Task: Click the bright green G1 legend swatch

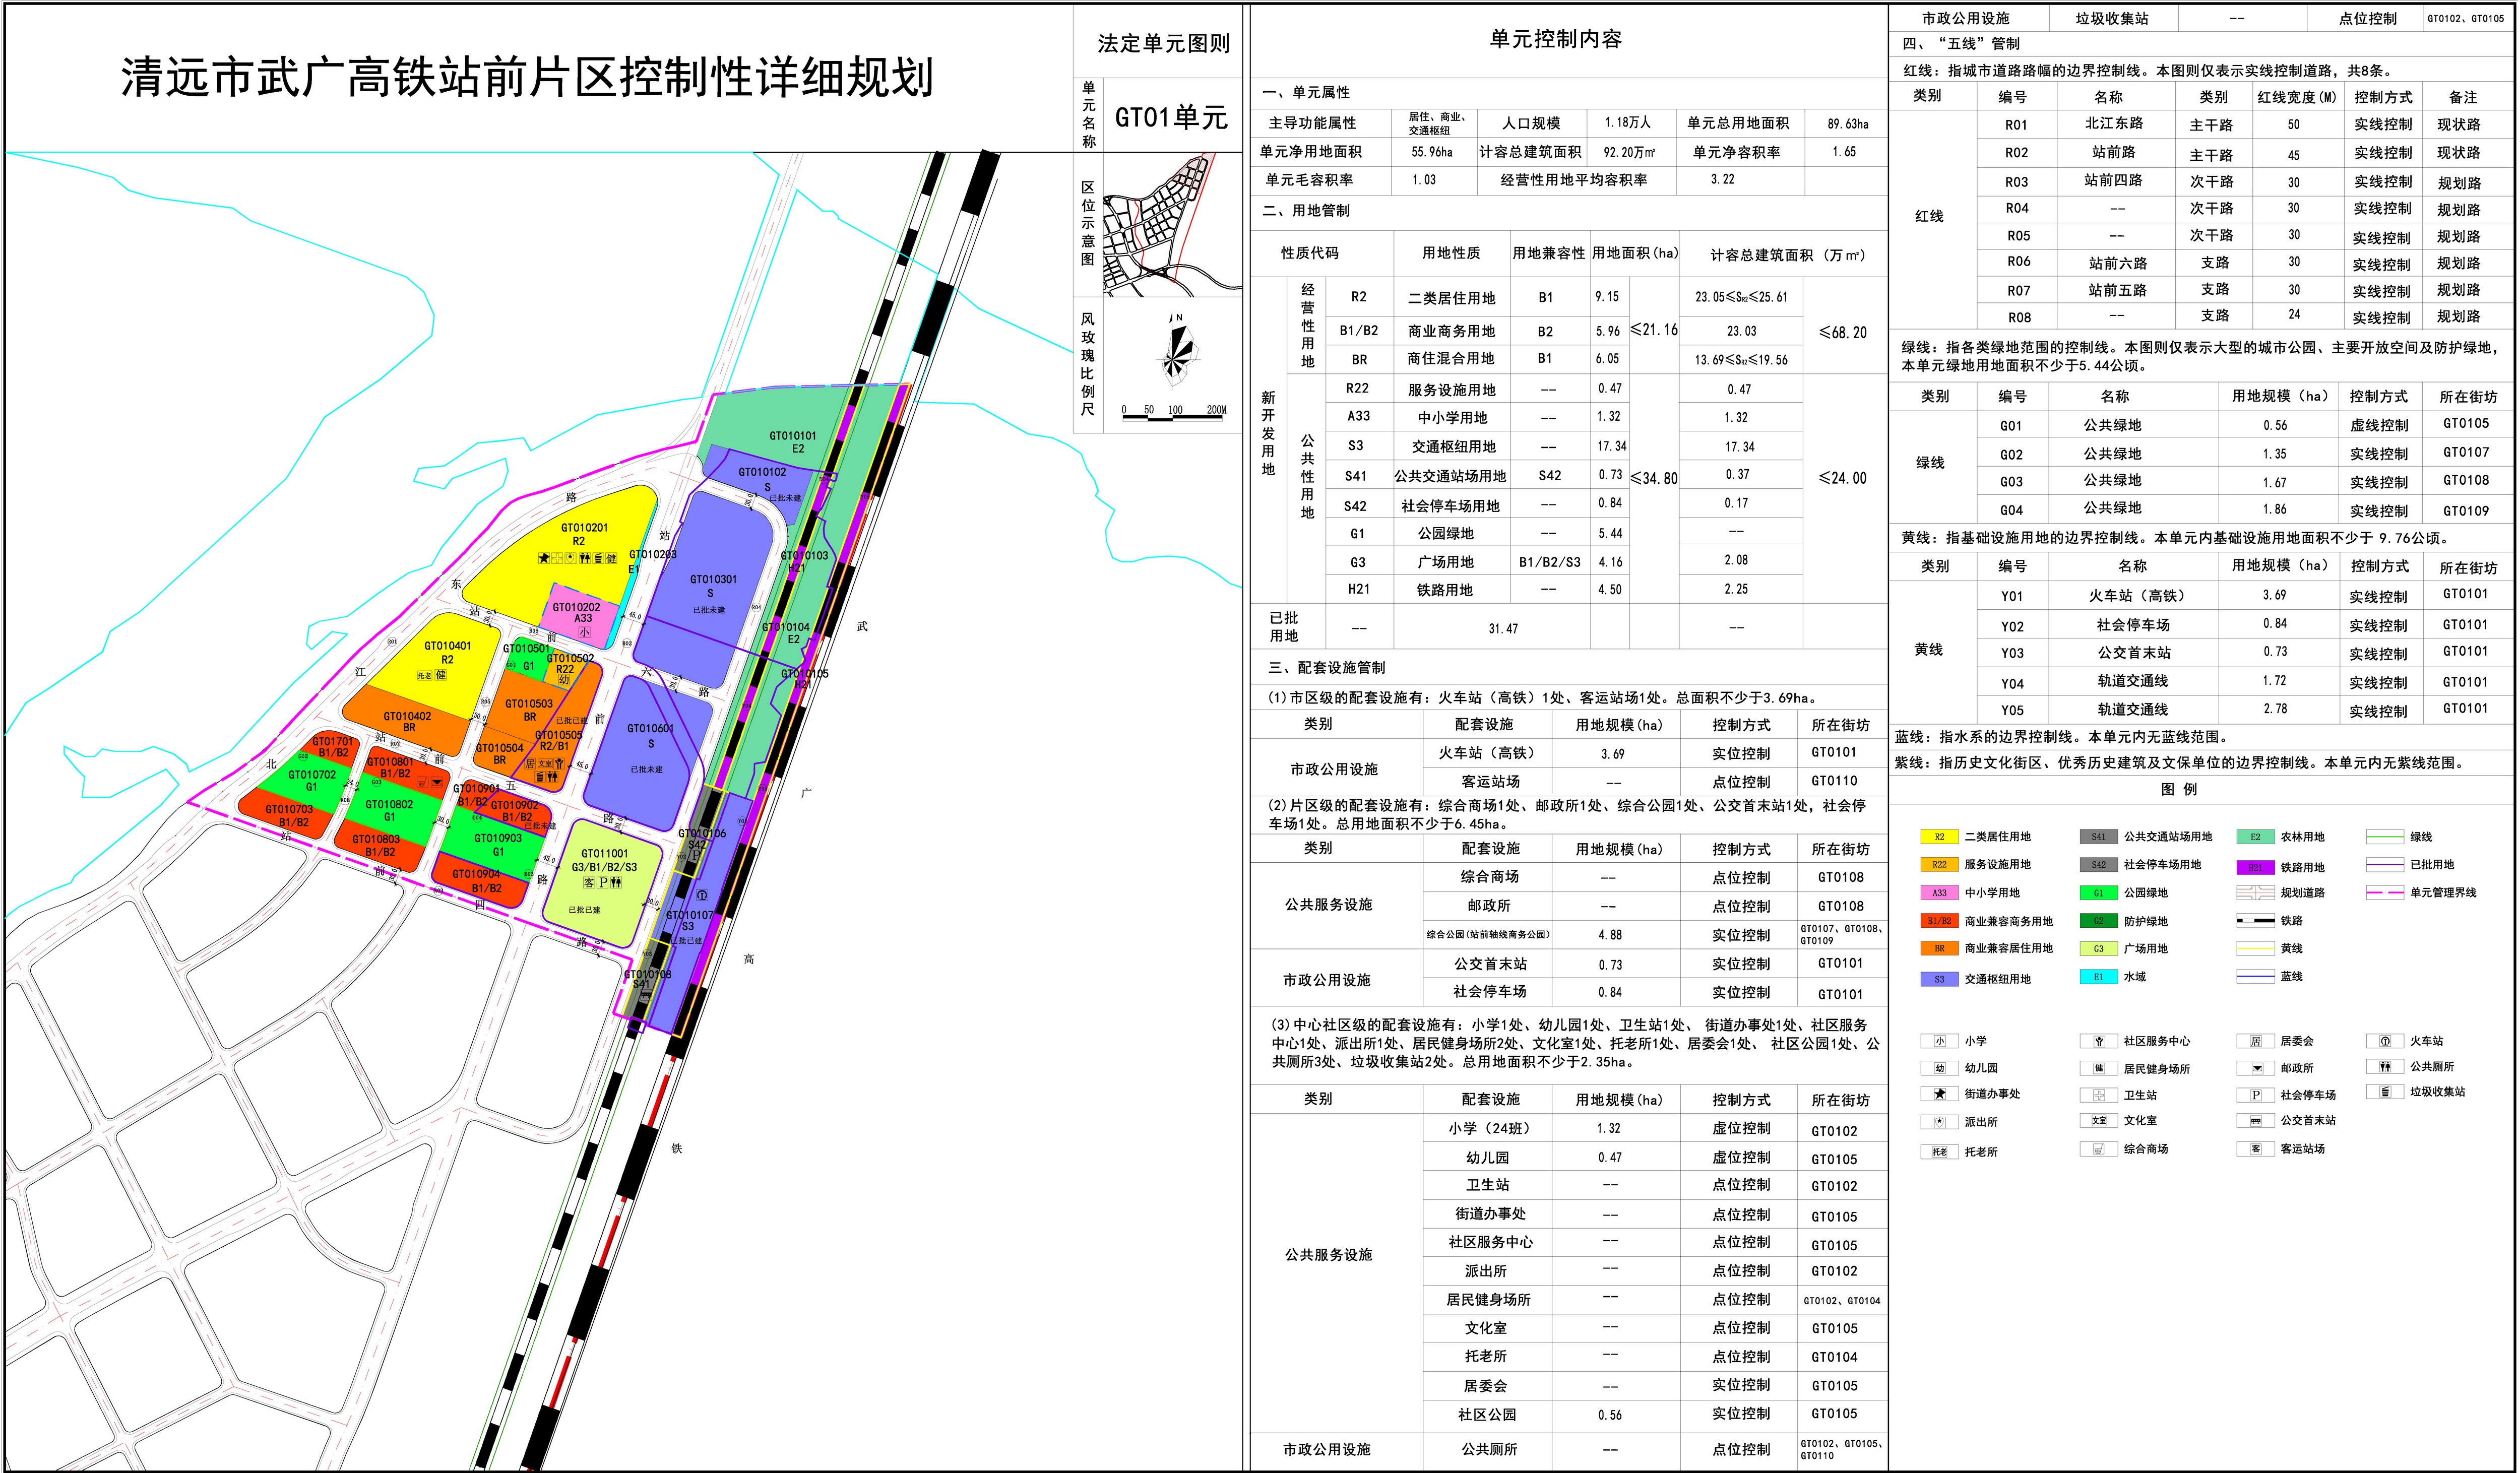Action: [x=2098, y=893]
